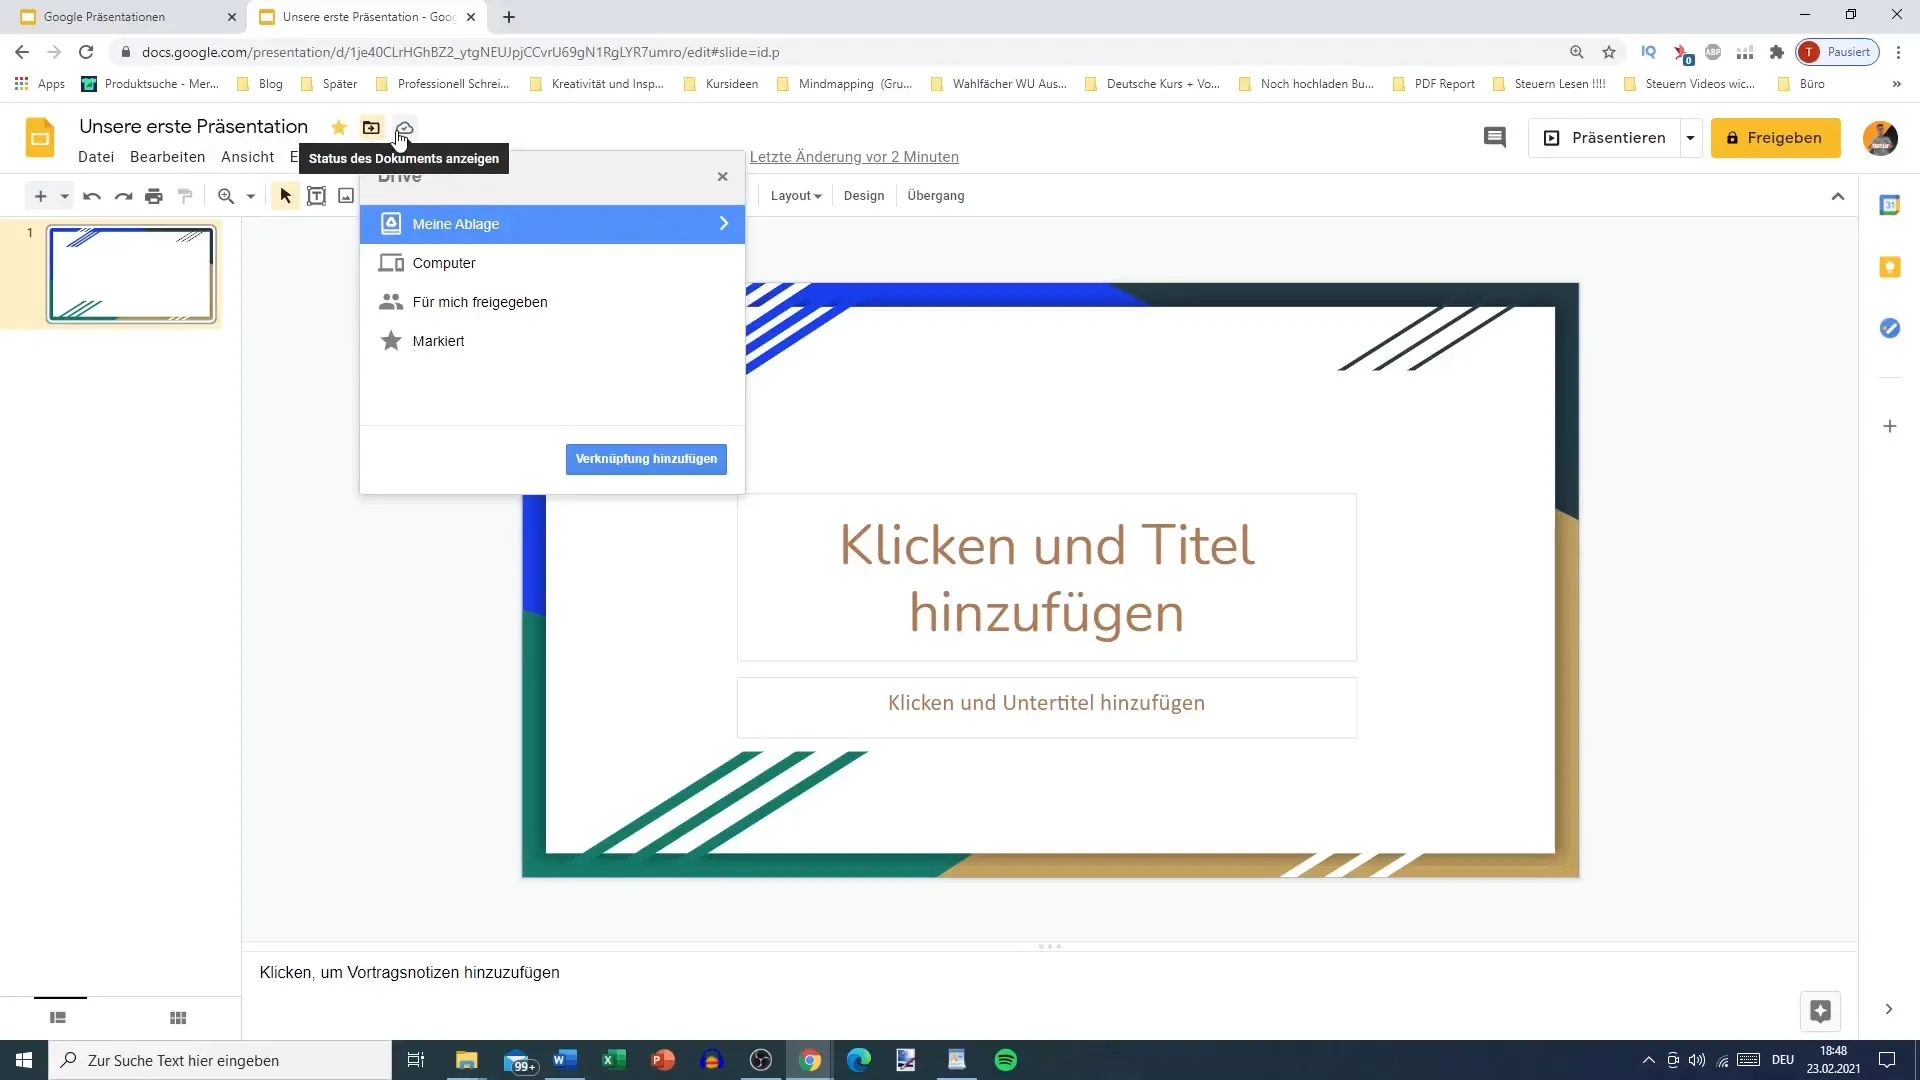Open the Google account avatar

(x=1880, y=138)
